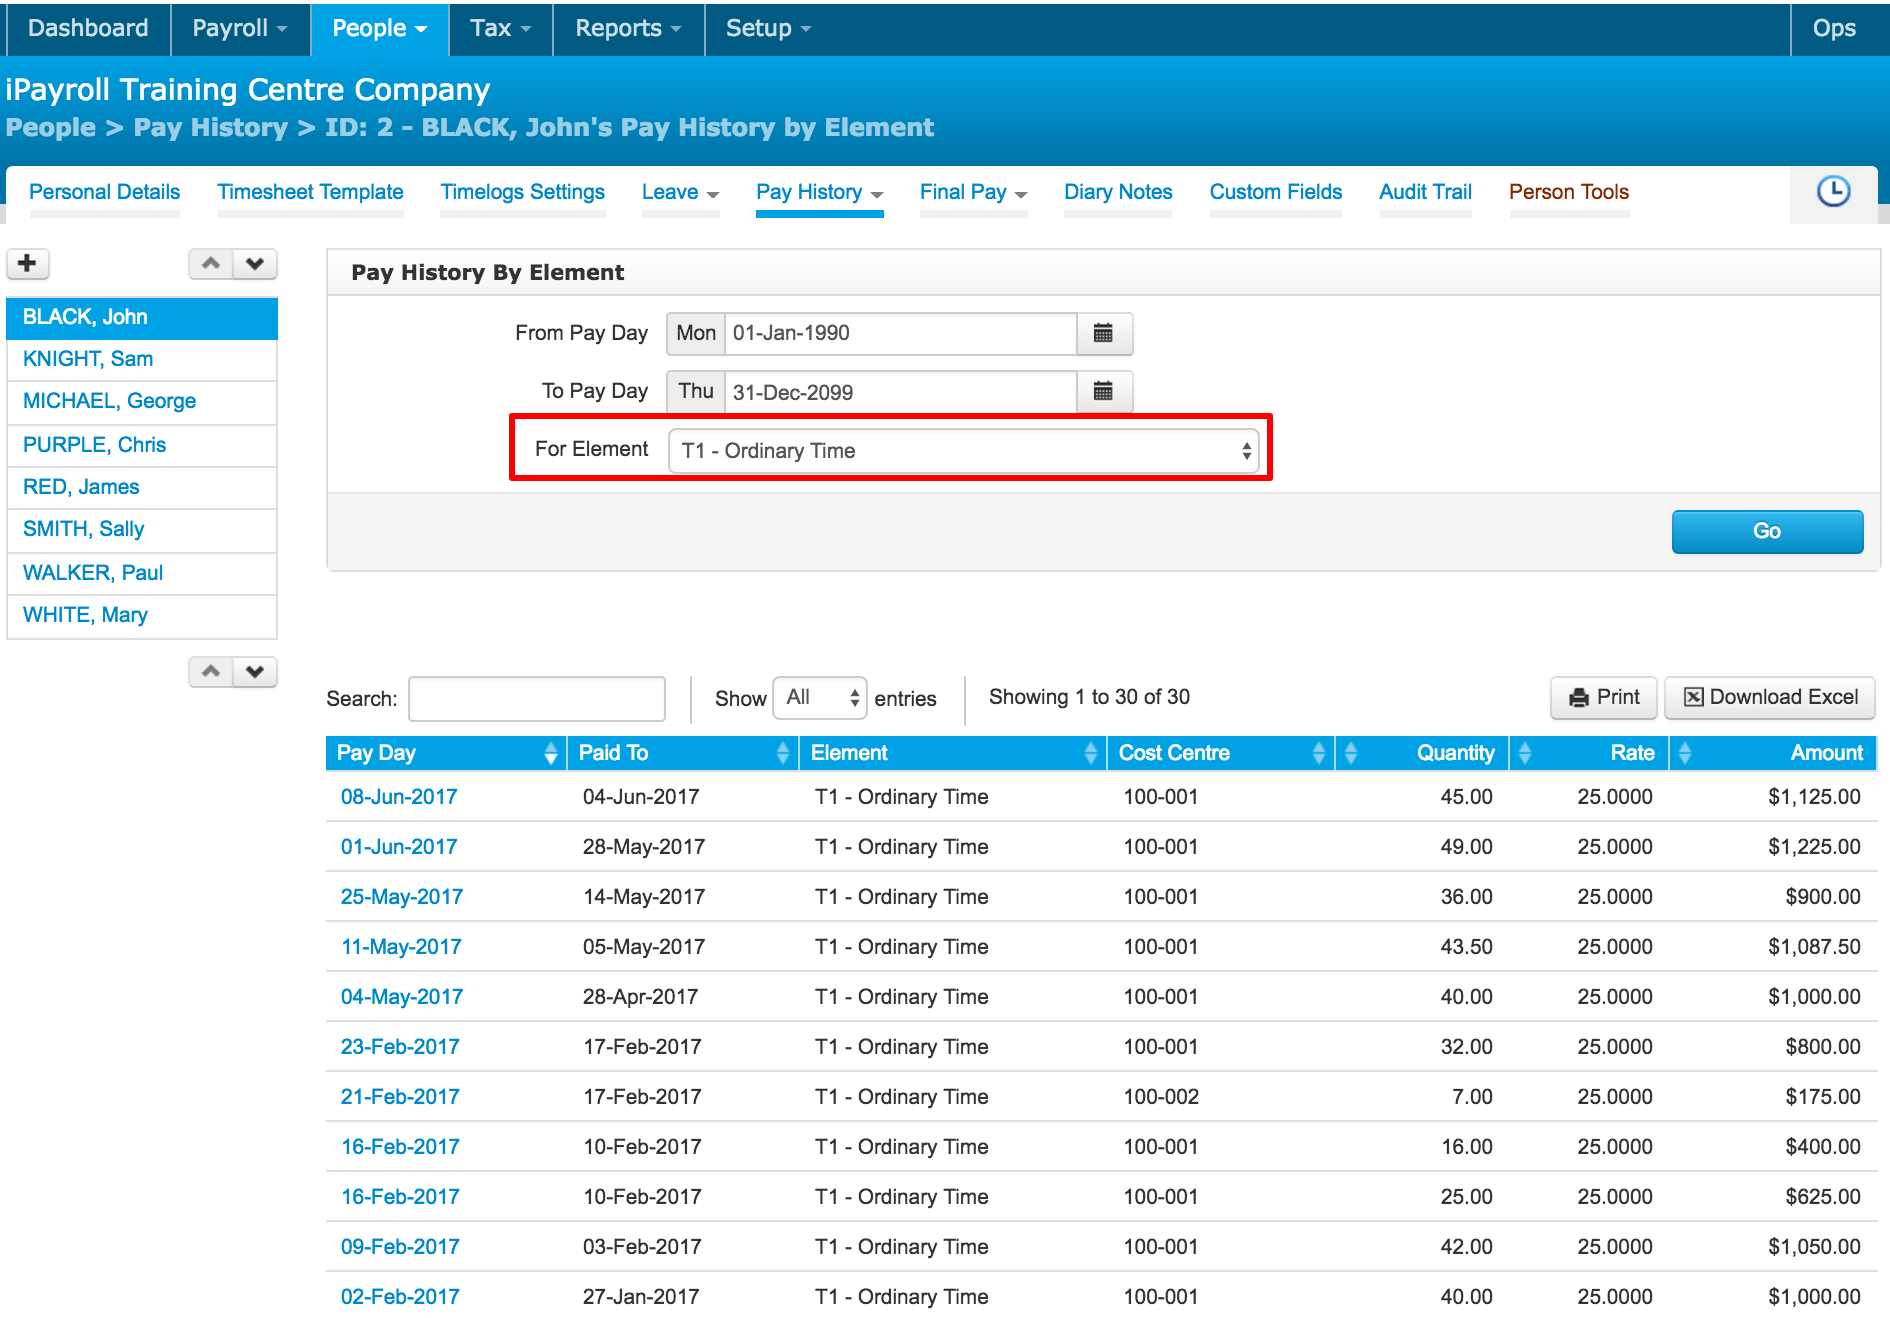Click the clock icon at top right
Screen dimensions: 1890x1318
coord(1833,191)
